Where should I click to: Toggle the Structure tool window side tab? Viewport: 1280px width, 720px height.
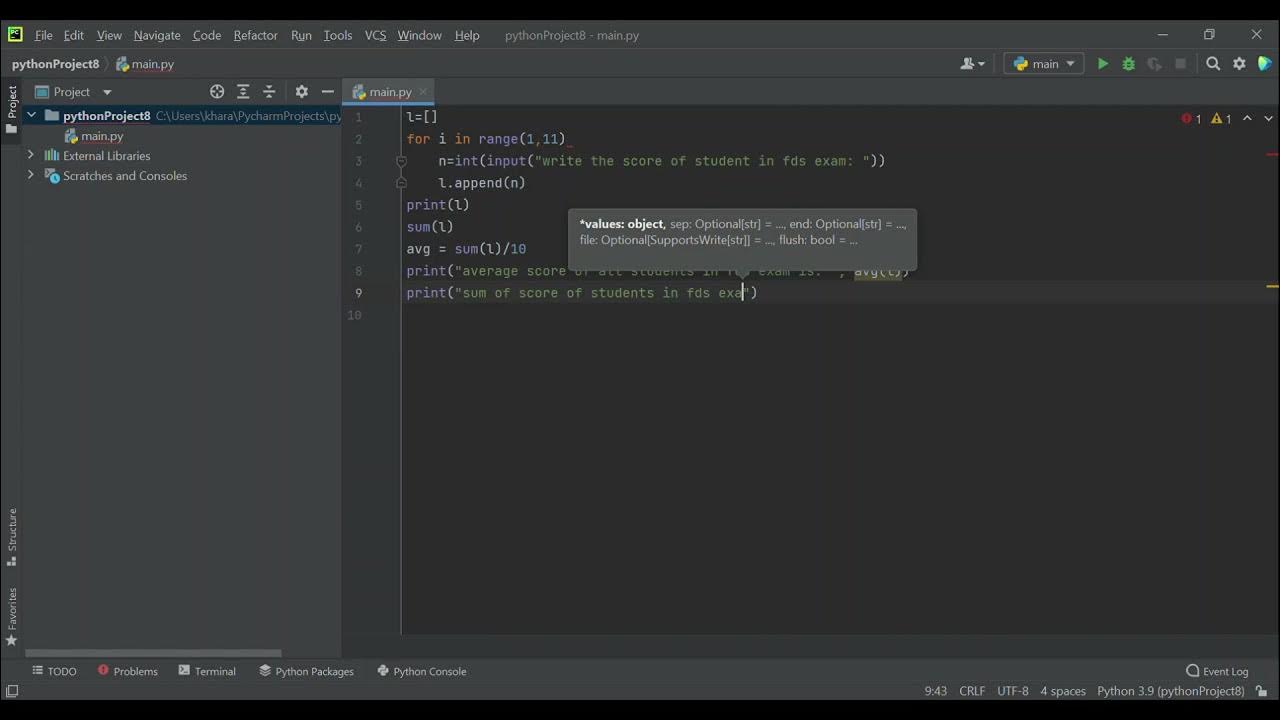(x=12, y=538)
